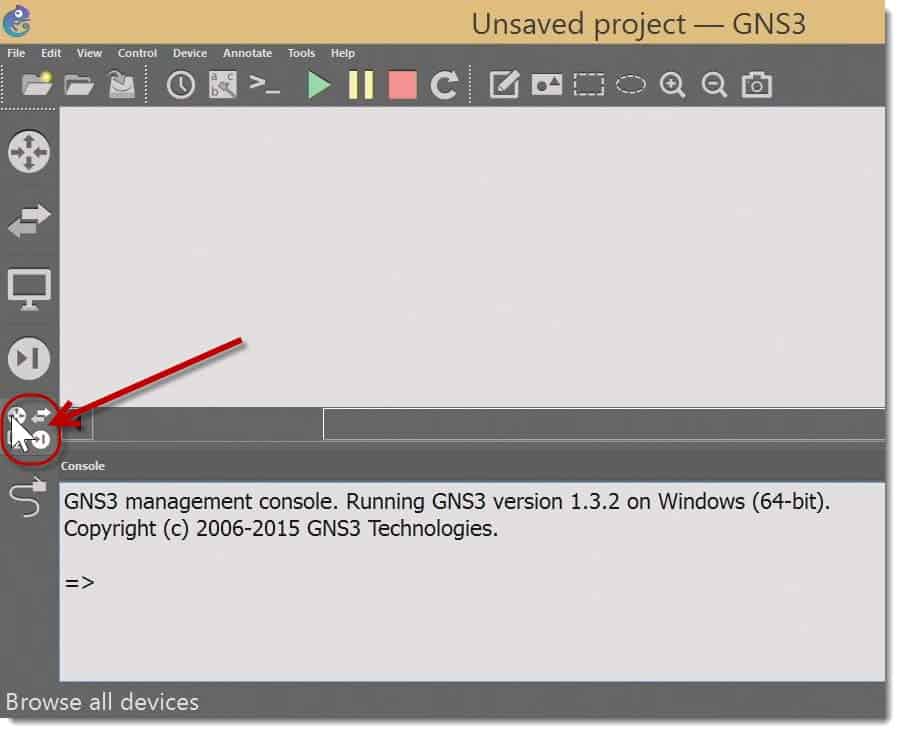
Task: Click the workspace horizontal scrollbar
Action: (472, 424)
